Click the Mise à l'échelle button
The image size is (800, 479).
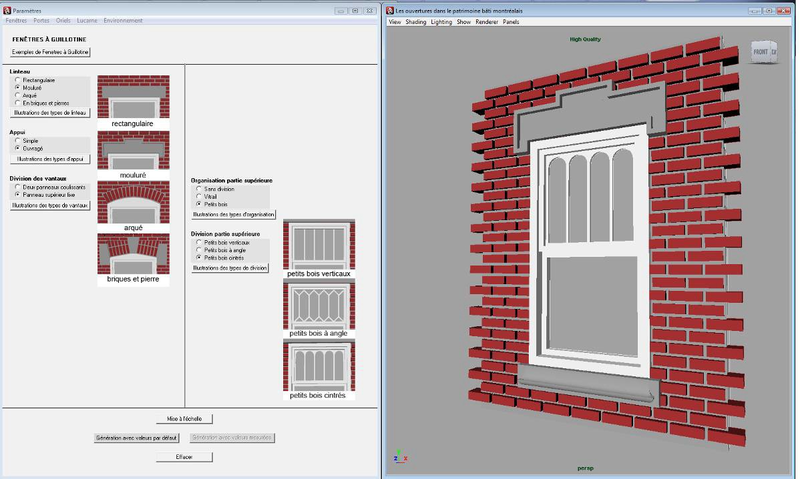point(184,419)
